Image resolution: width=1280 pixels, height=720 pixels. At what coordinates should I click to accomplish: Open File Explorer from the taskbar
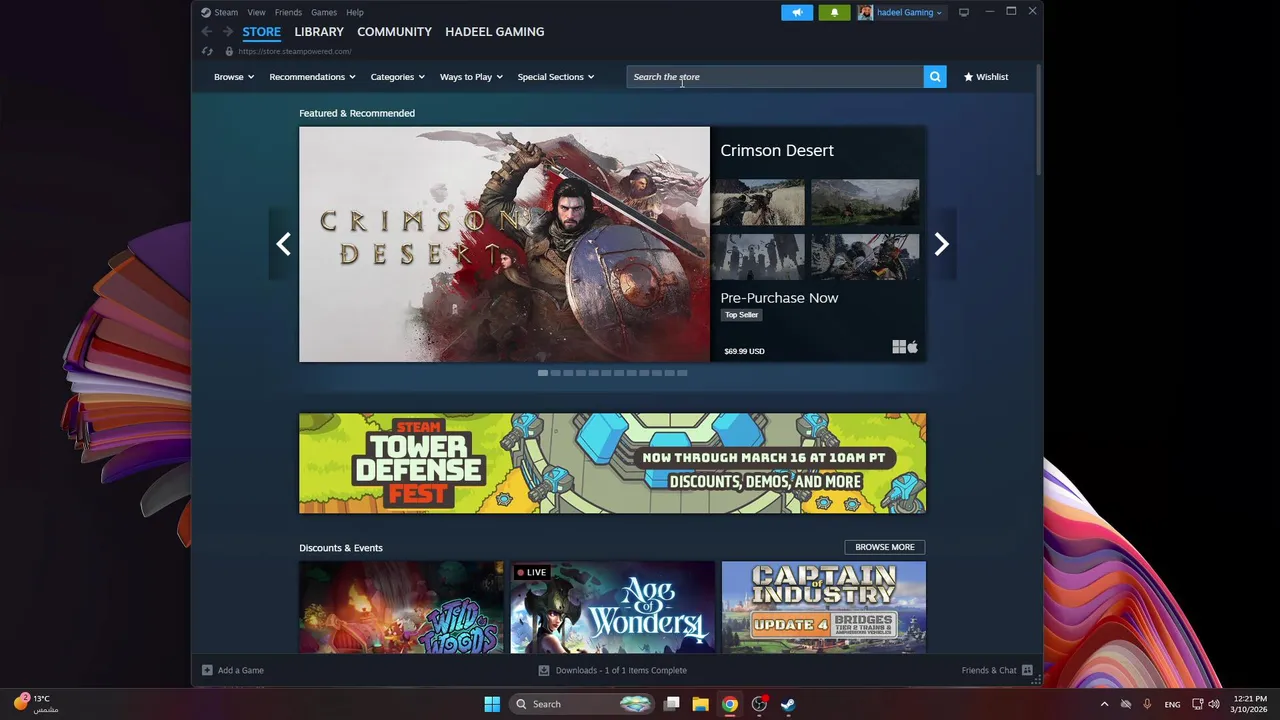tap(701, 704)
